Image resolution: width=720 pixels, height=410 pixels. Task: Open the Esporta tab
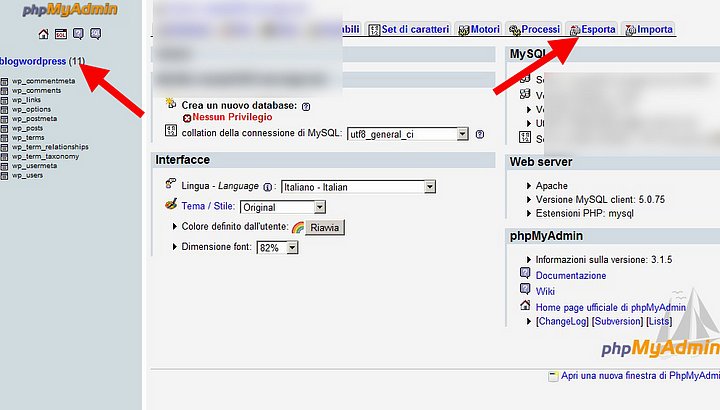coord(592,29)
